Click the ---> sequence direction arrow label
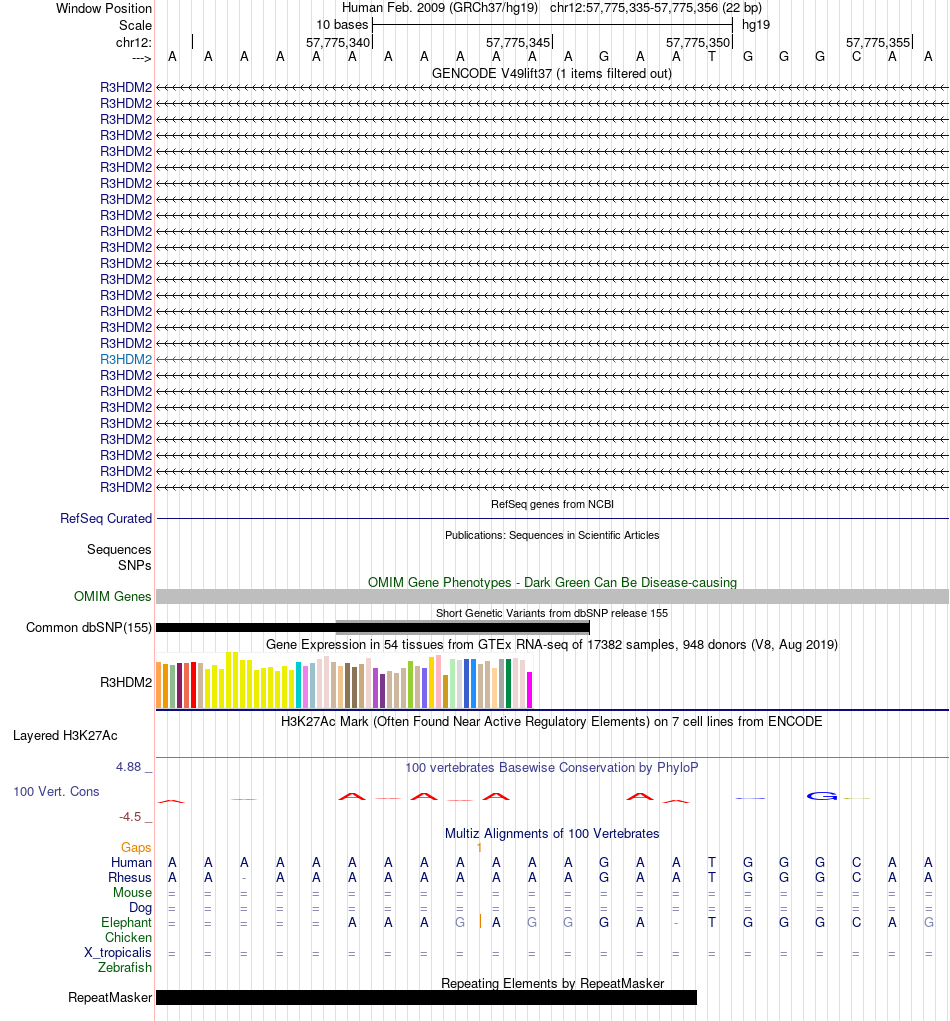 pyautogui.click(x=141, y=59)
